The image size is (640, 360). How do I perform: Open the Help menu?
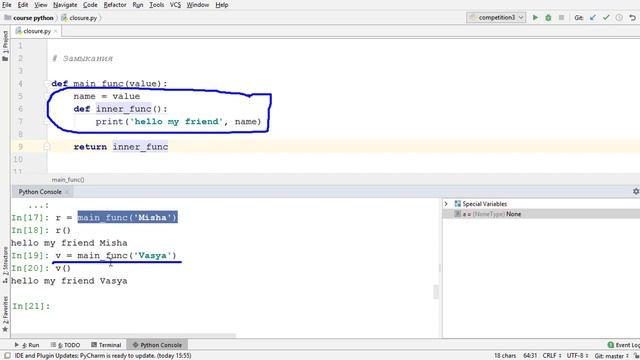[222, 5]
